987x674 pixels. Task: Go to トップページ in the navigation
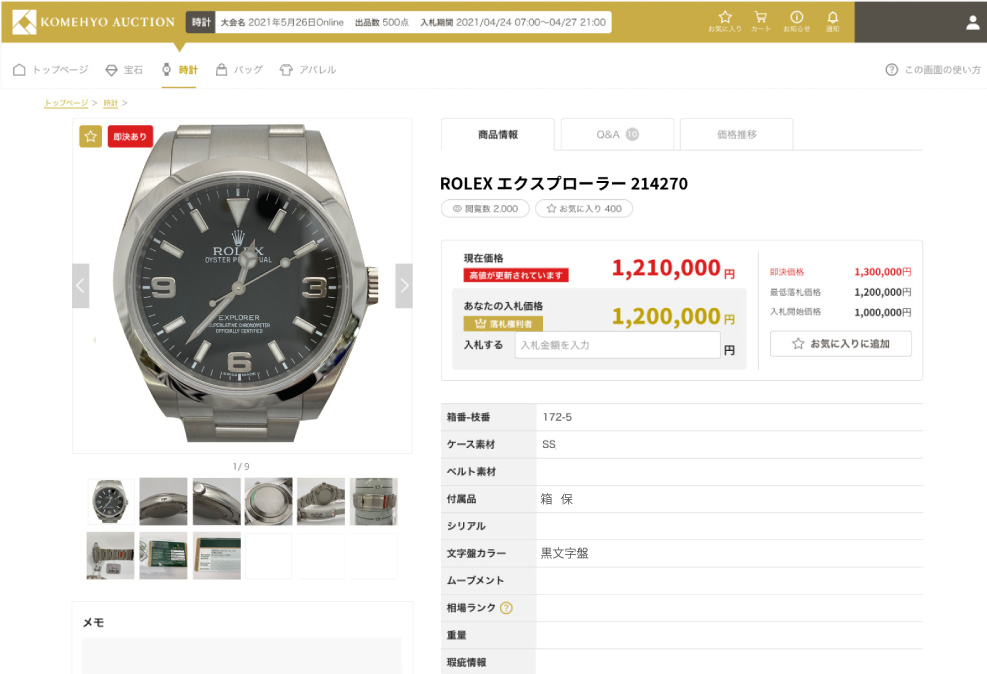(50, 70)
